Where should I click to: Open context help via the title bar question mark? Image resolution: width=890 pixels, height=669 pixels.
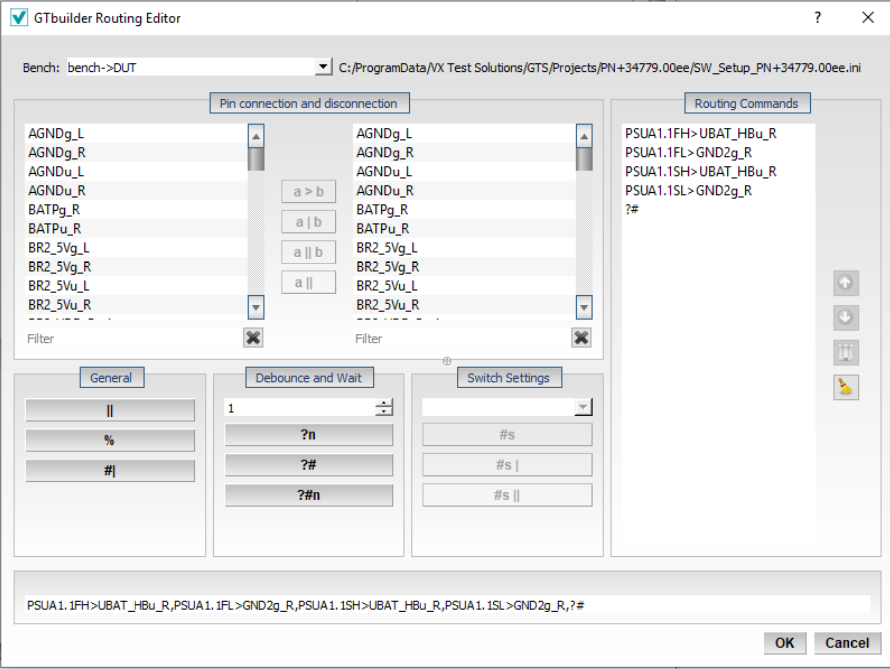point(817,17)
